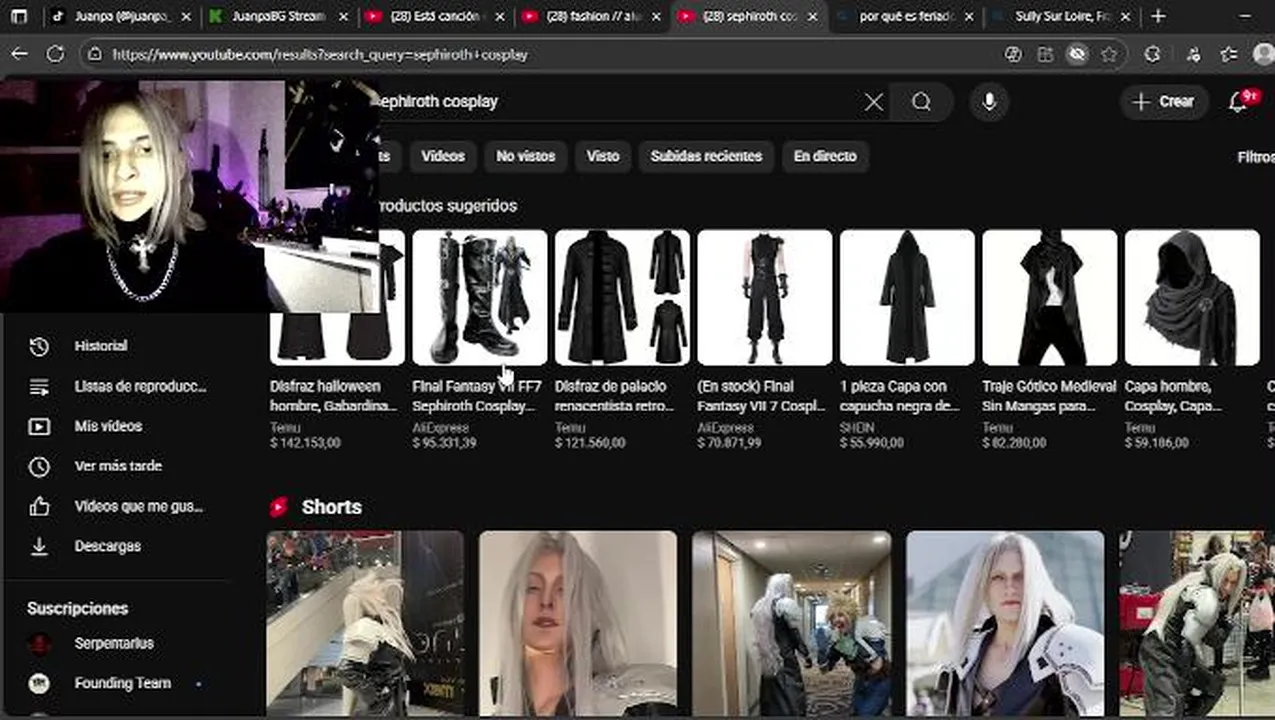This screenshot has width=1275, height=720.
Task: Filter results by No vistos chip
Action: (x=525, y=156)
